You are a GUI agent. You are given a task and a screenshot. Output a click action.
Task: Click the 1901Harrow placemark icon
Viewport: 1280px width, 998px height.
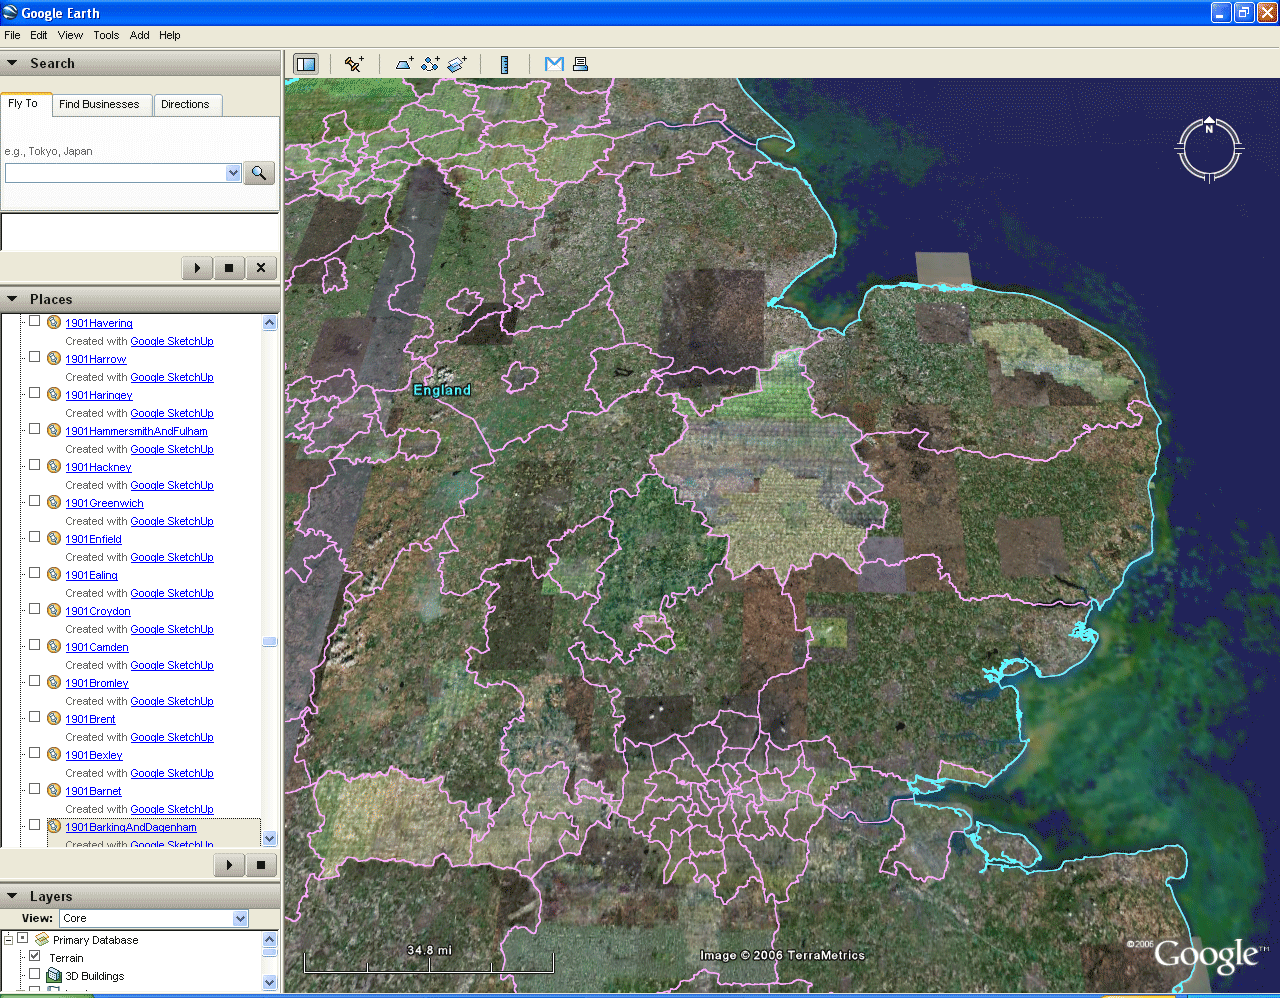pyautogui.click(x=54, y=358)
